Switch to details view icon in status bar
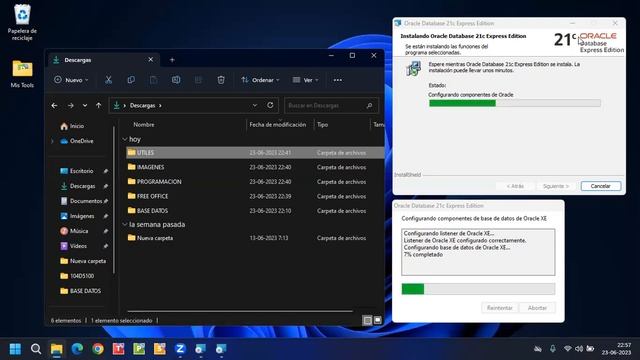This screenshot has width=640, height=360. click(367, 320)
